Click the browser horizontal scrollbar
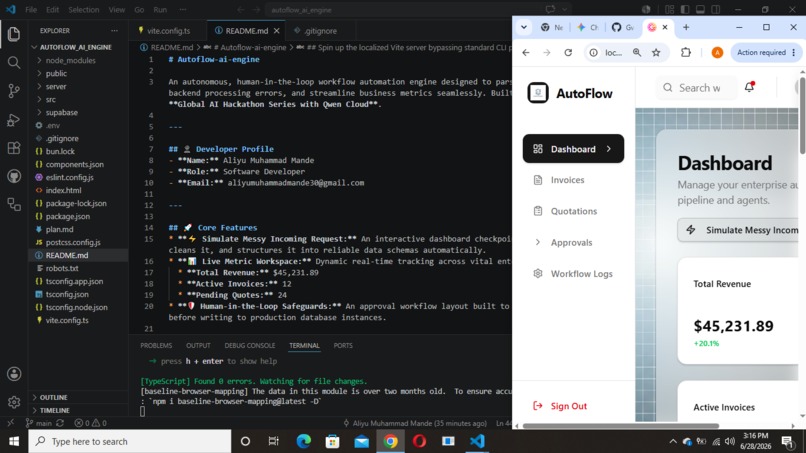This screenshot has width=806, height=453. 620,426
